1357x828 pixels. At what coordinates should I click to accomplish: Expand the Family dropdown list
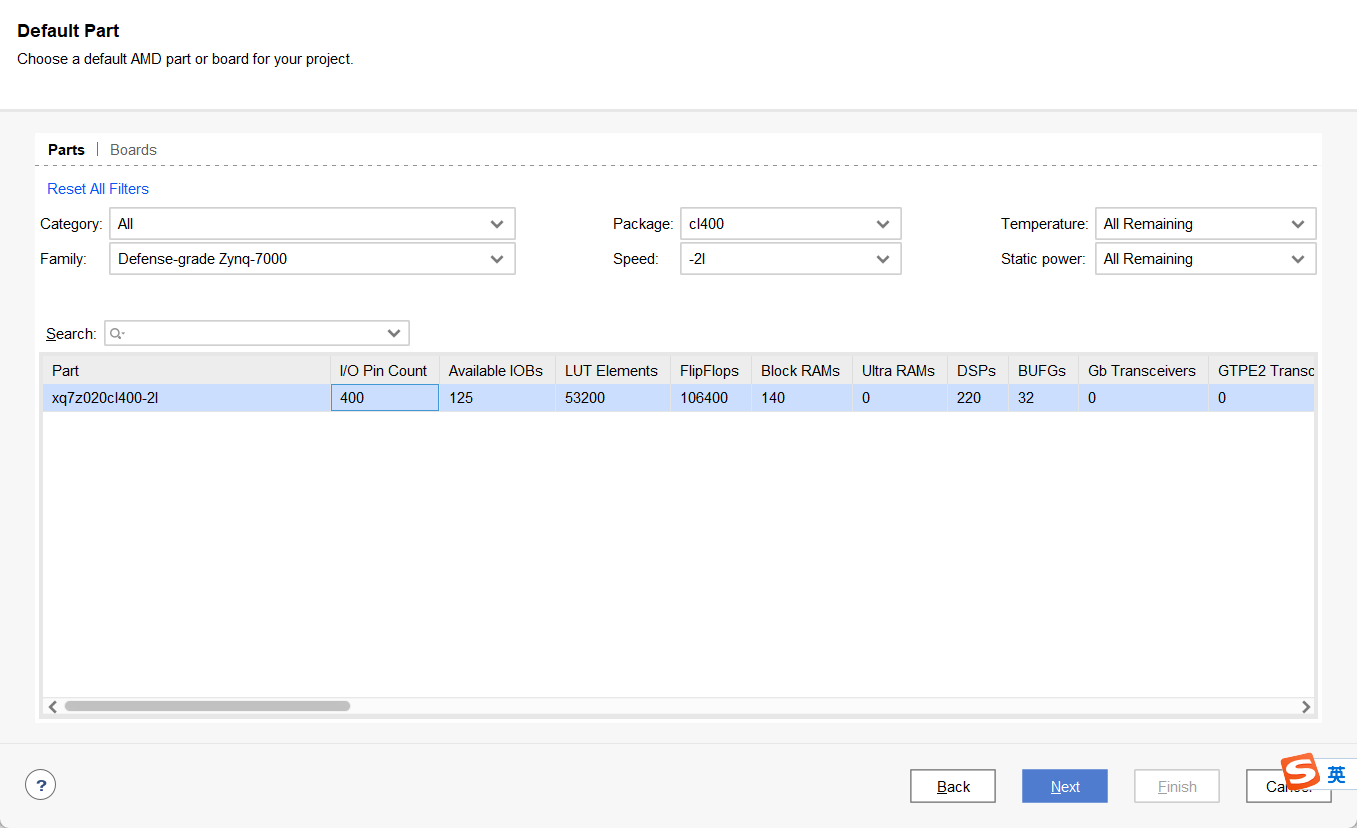pos(312,259)
